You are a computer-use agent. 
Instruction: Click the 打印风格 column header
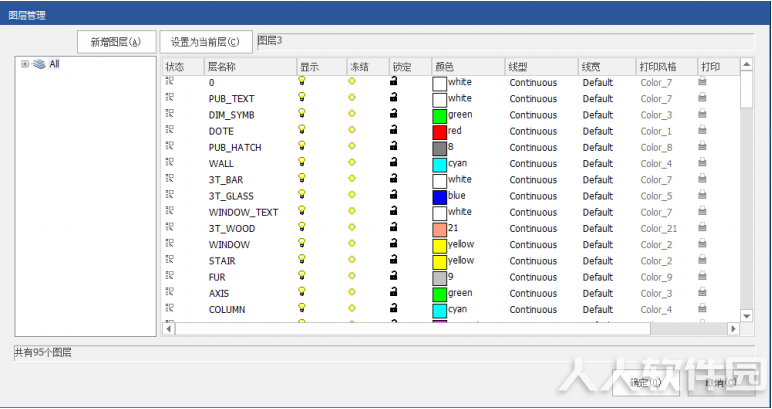pos(667,66)
